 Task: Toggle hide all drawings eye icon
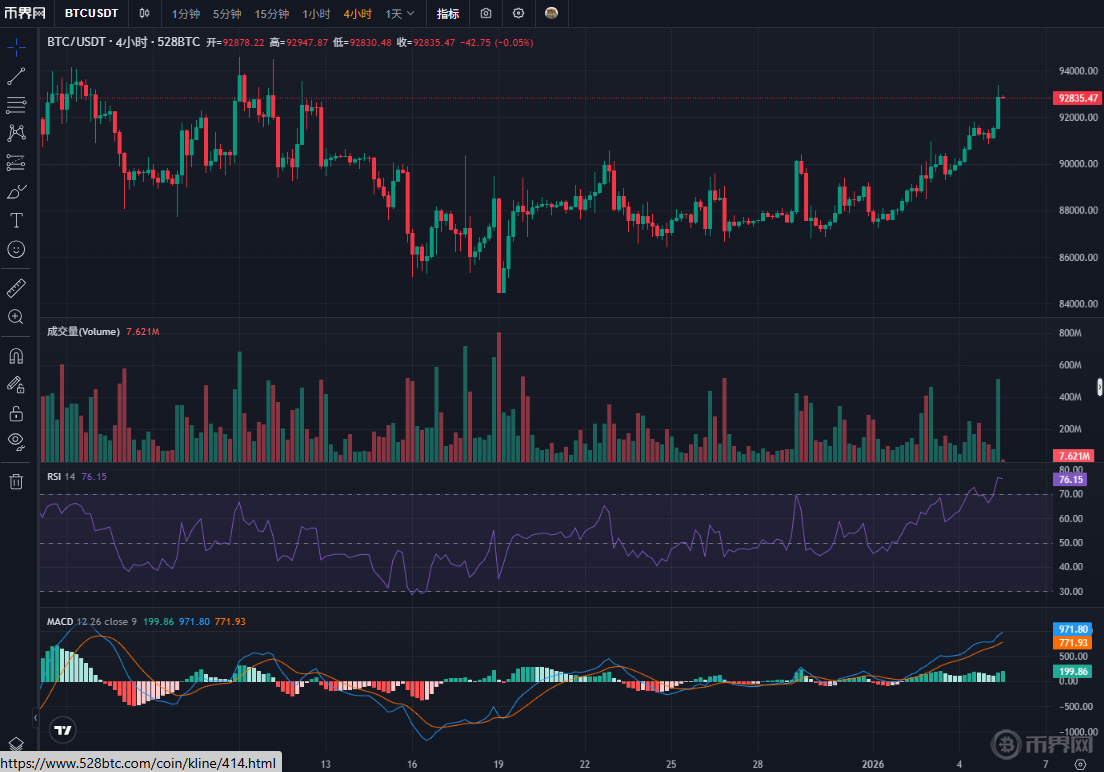(16, 441)
